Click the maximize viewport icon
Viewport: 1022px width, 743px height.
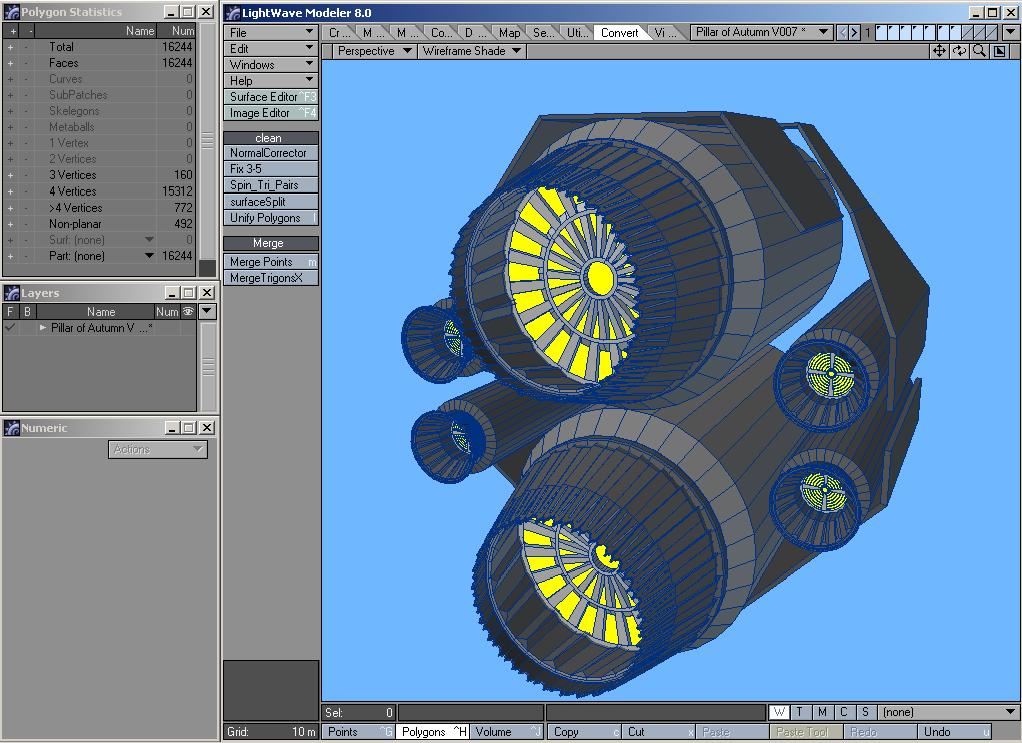click(x=999, y=51)
